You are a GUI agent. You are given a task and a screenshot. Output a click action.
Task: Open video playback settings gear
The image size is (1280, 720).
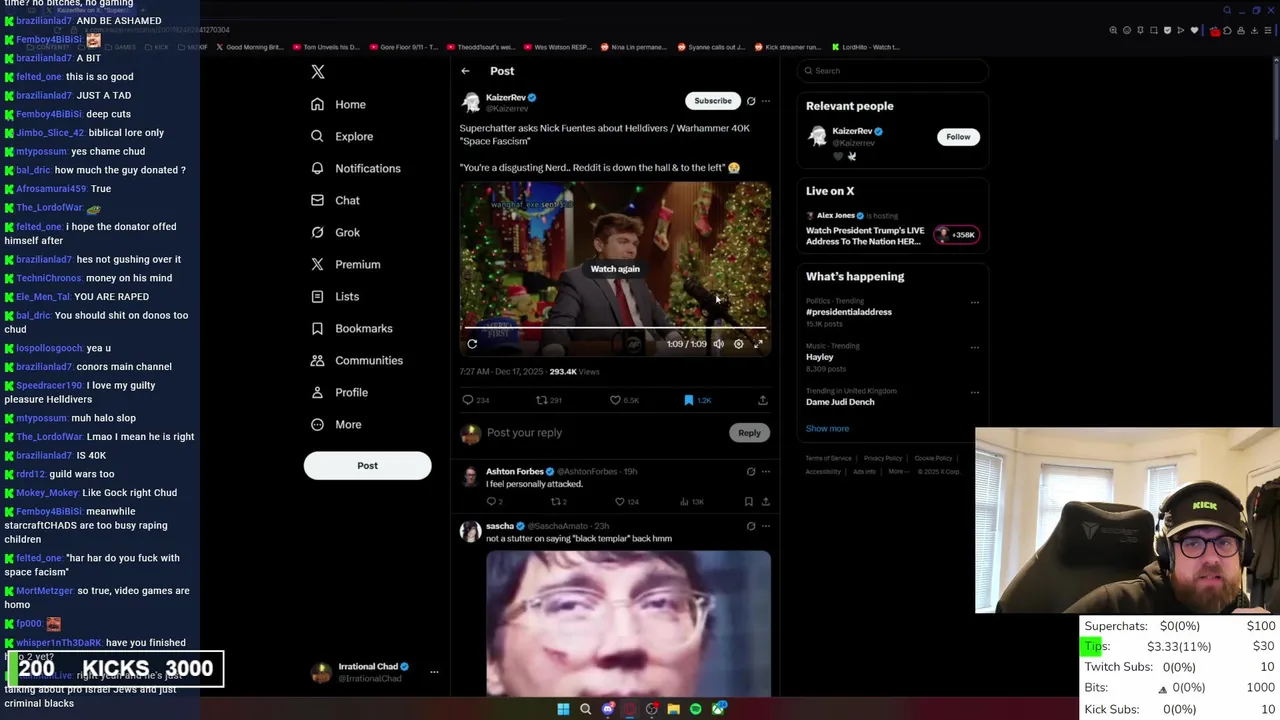738,344
